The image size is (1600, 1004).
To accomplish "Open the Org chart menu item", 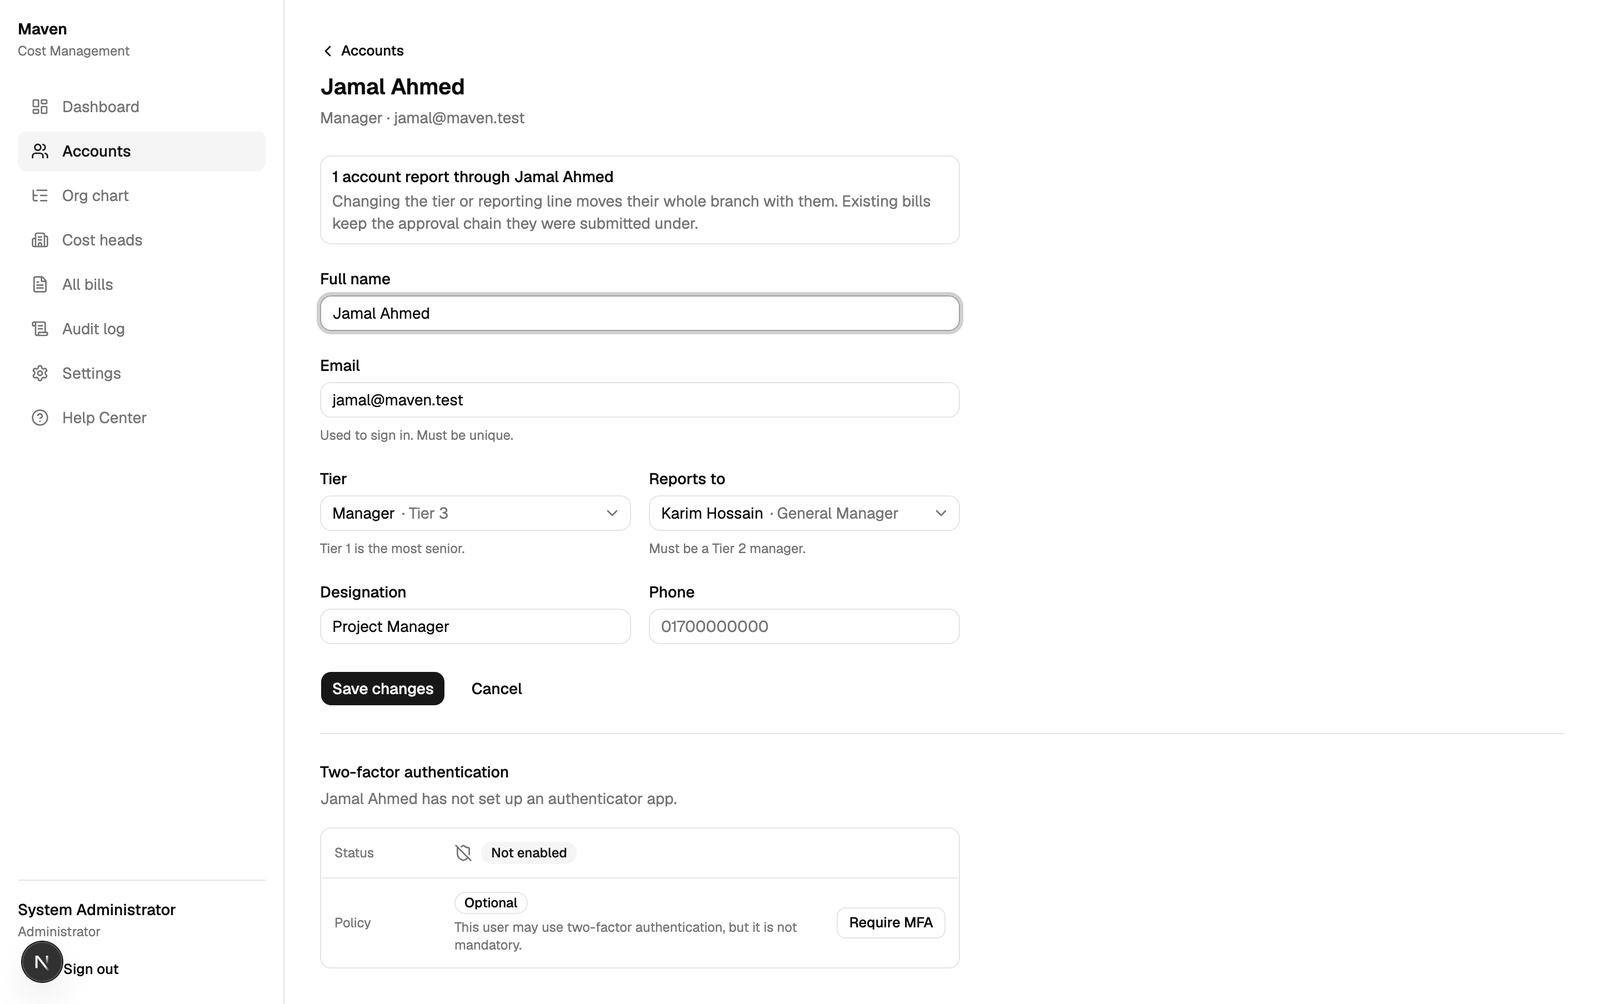I will coord(142,196).
